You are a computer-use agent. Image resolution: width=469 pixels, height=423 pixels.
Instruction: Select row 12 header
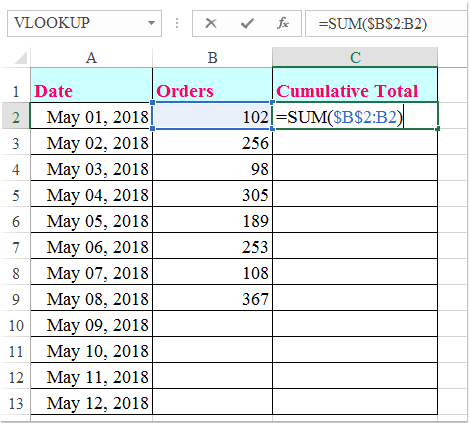16,376
